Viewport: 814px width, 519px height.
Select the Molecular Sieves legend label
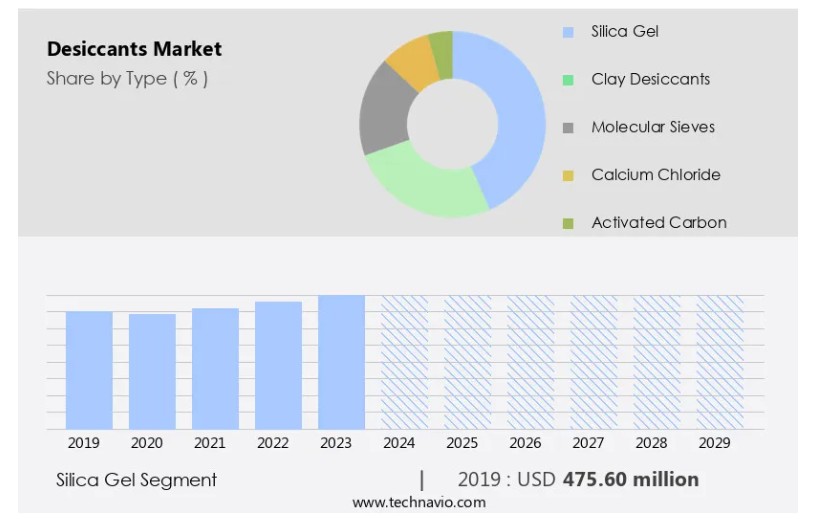click(x=652, y=128)
